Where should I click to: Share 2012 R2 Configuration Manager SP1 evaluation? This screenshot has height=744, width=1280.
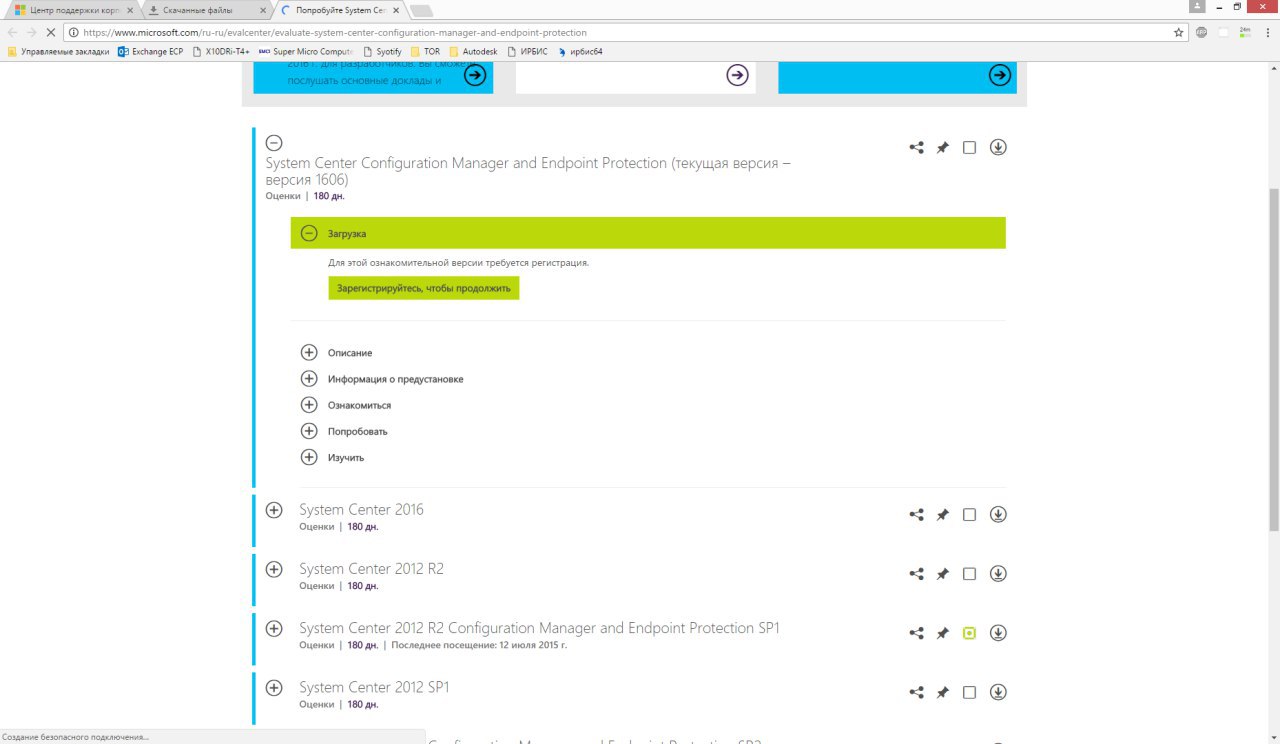pos(916,633)
